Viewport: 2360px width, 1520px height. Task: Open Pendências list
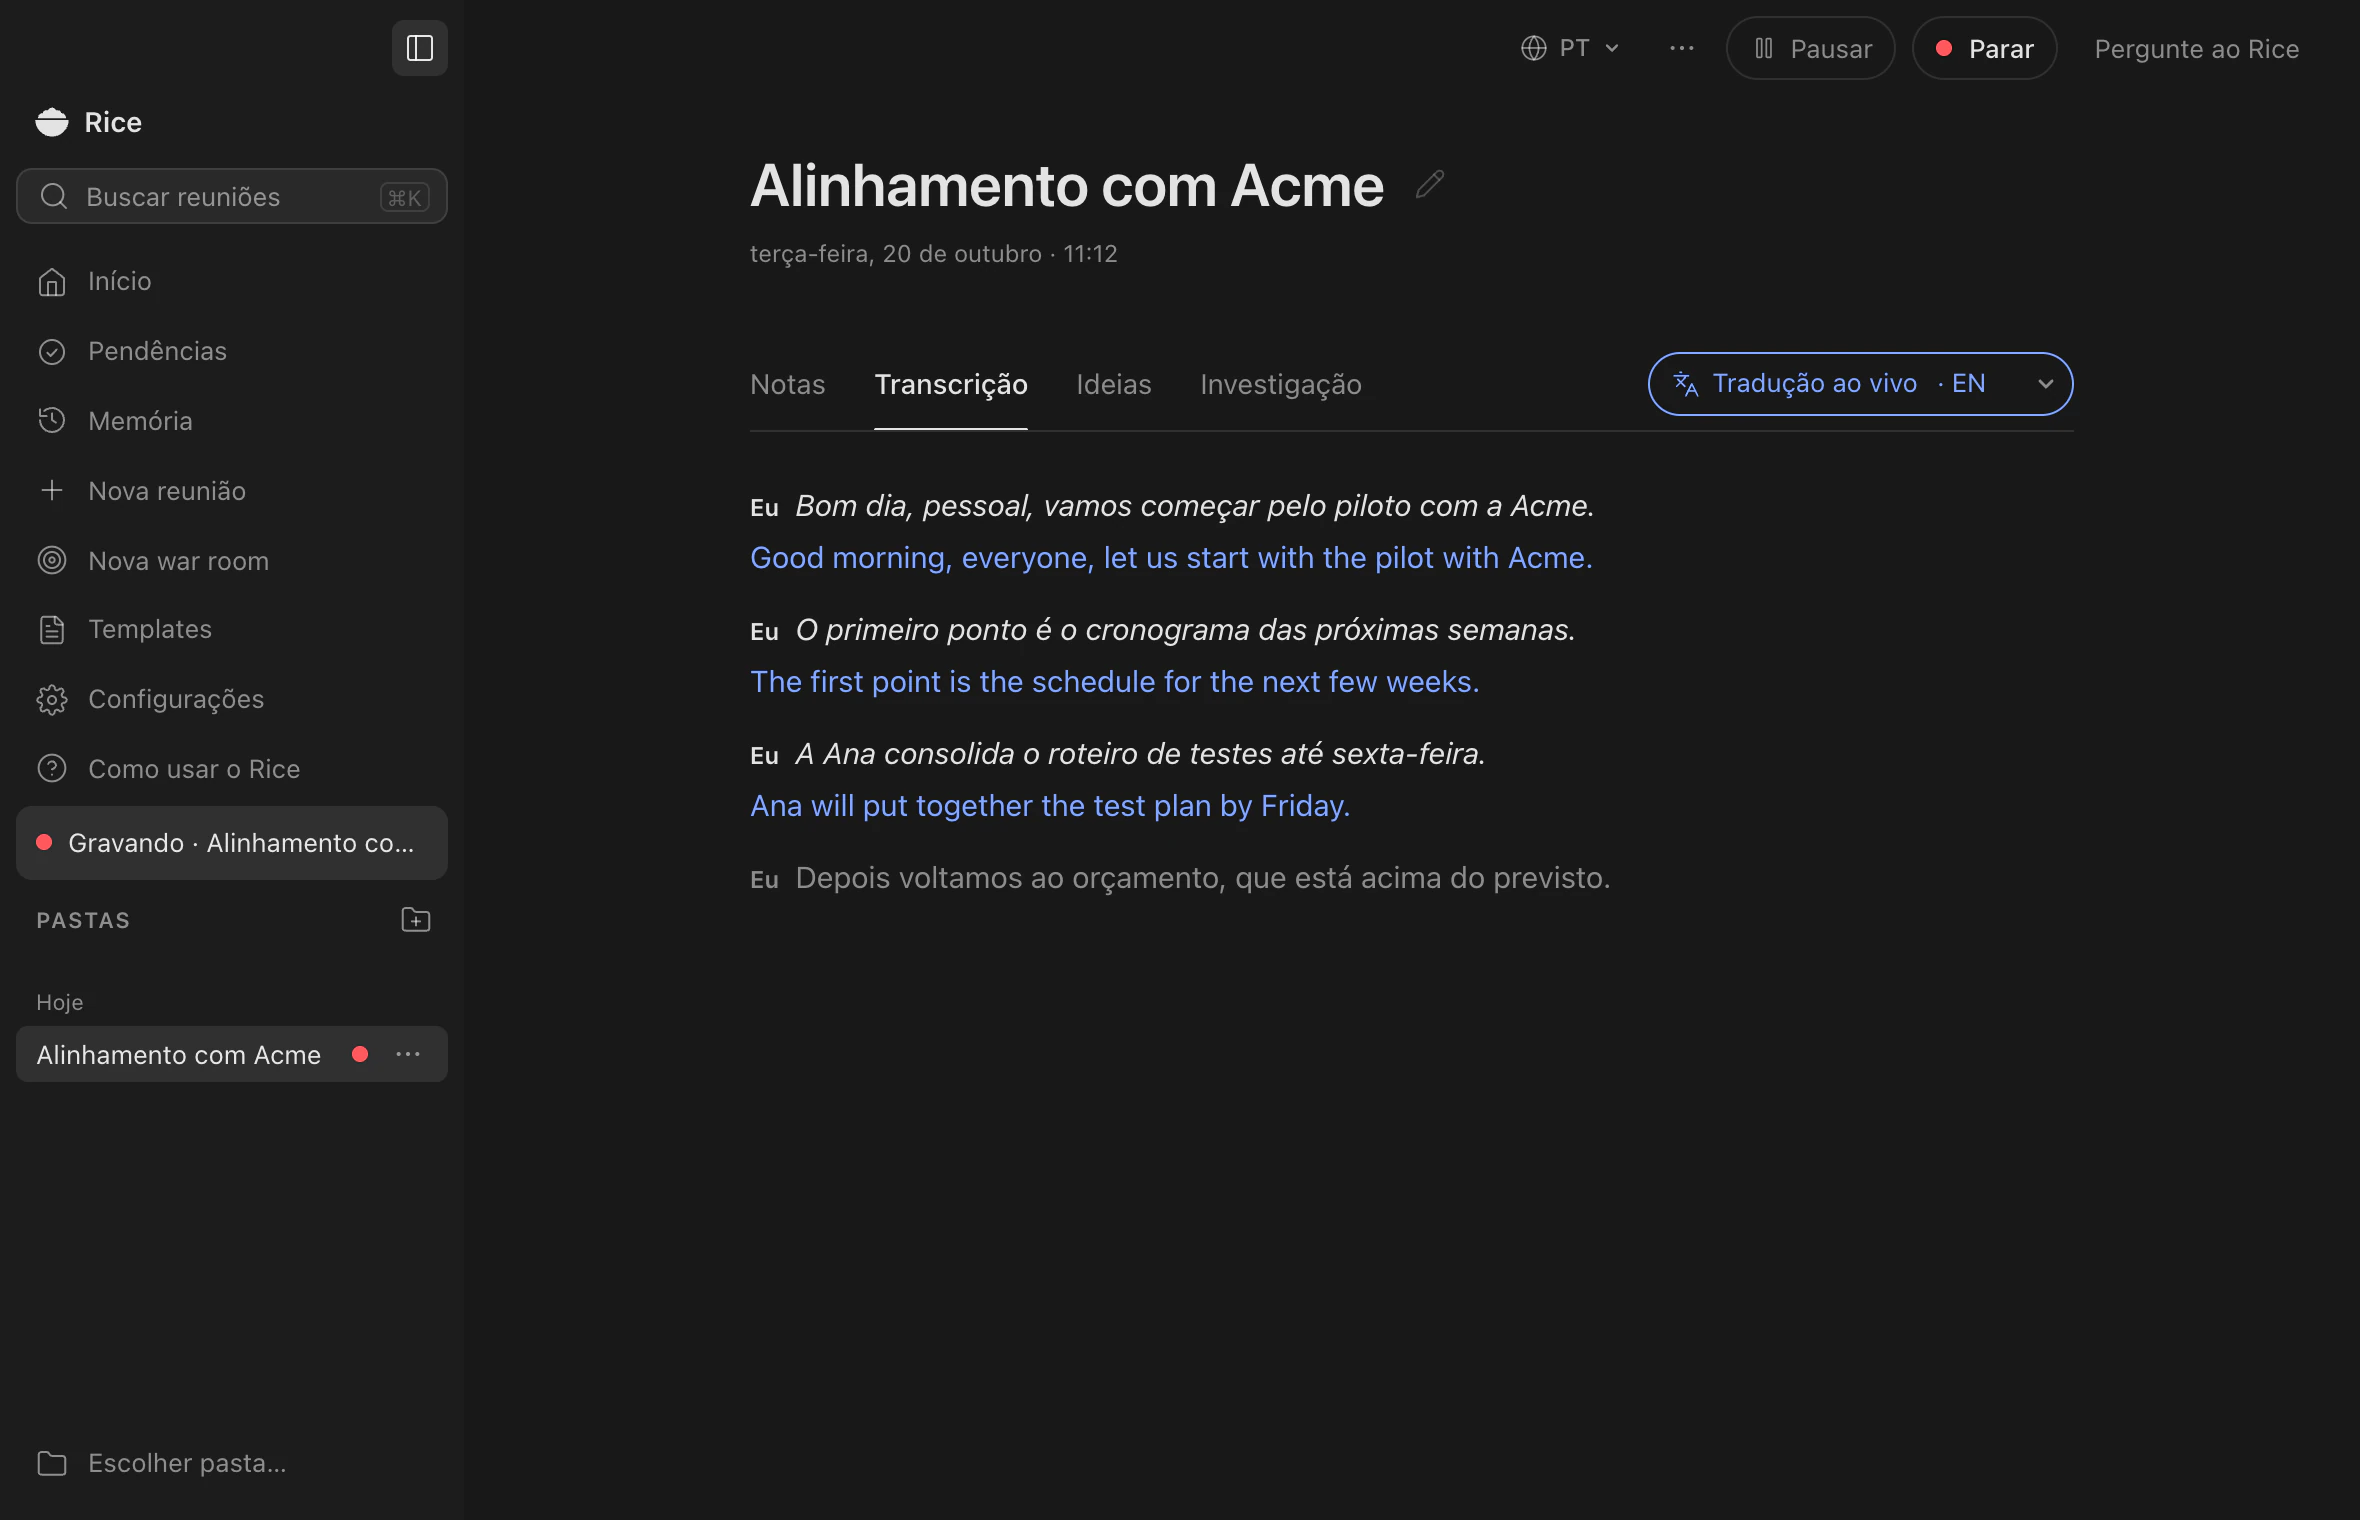pyautogui.click(x=232, y=351)
